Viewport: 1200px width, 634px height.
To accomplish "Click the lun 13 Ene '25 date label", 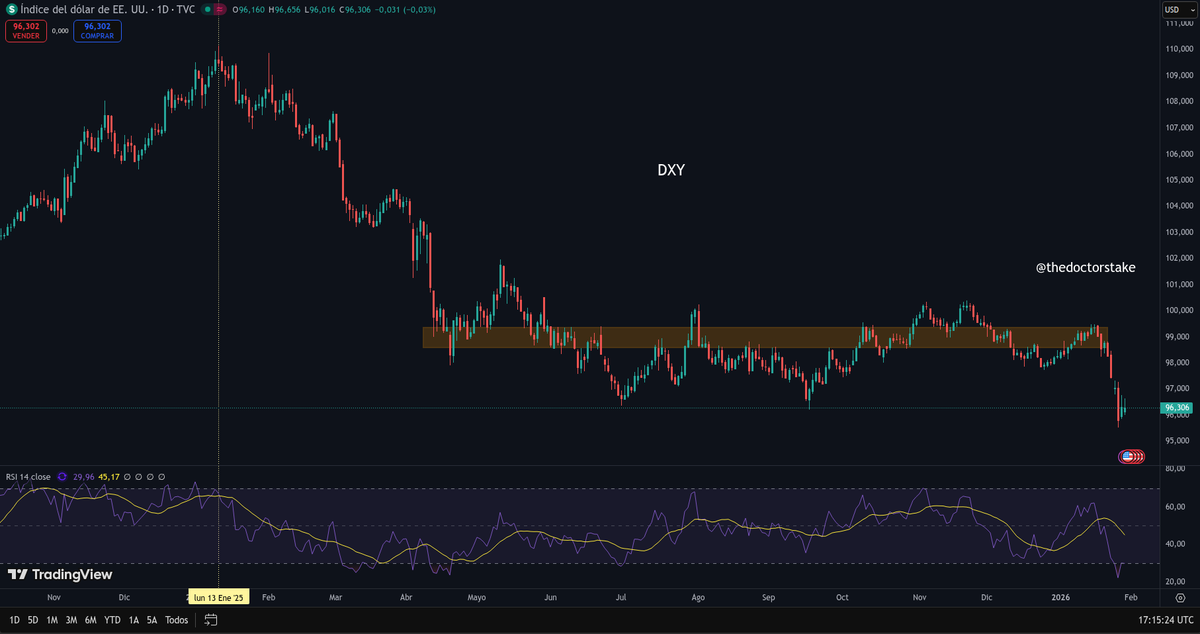I will pos(219,597).
